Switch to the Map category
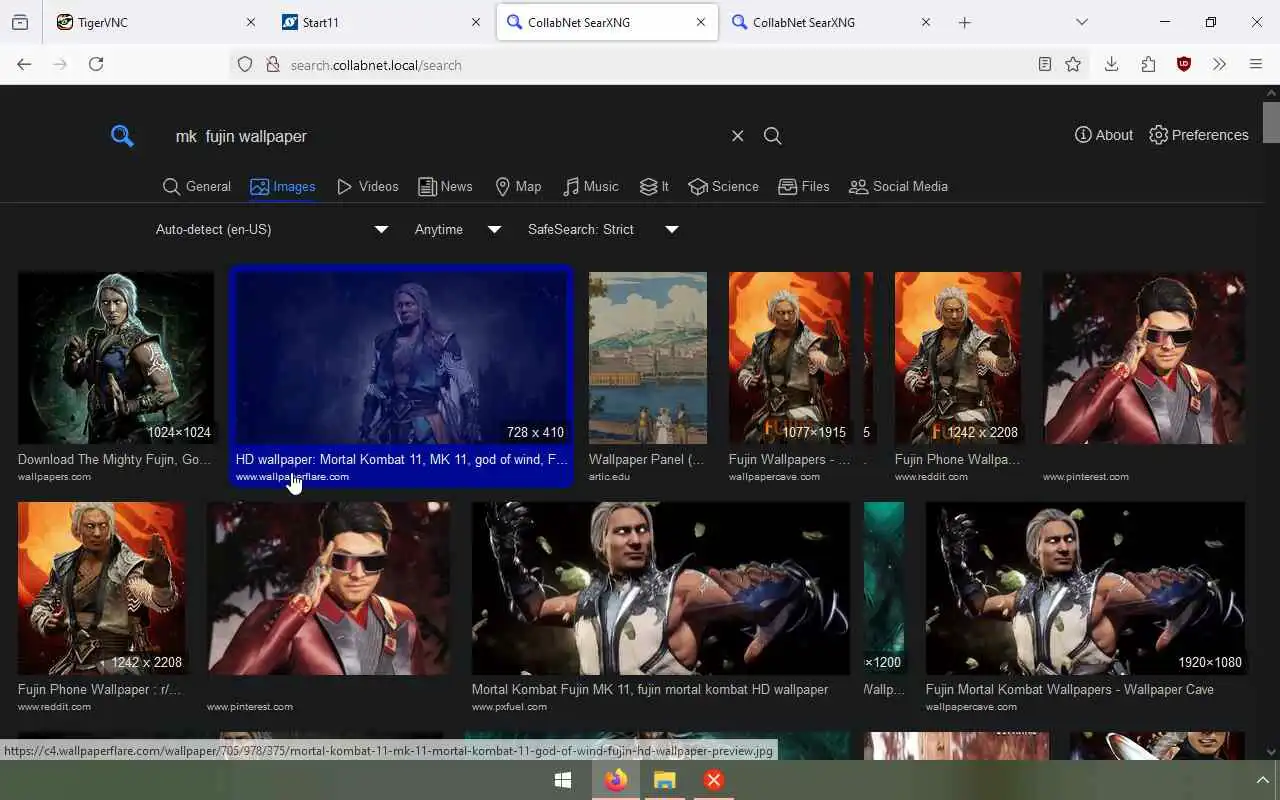Image resolution: width=1280 pixels, height=800 pixels. point(518,186)
